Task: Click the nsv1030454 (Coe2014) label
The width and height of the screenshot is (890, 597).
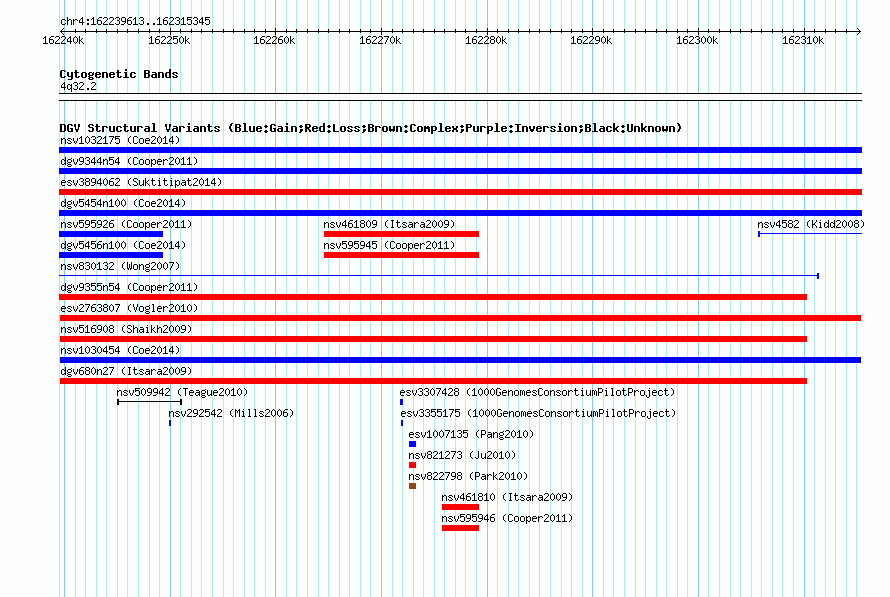Action: click(120, 350)
